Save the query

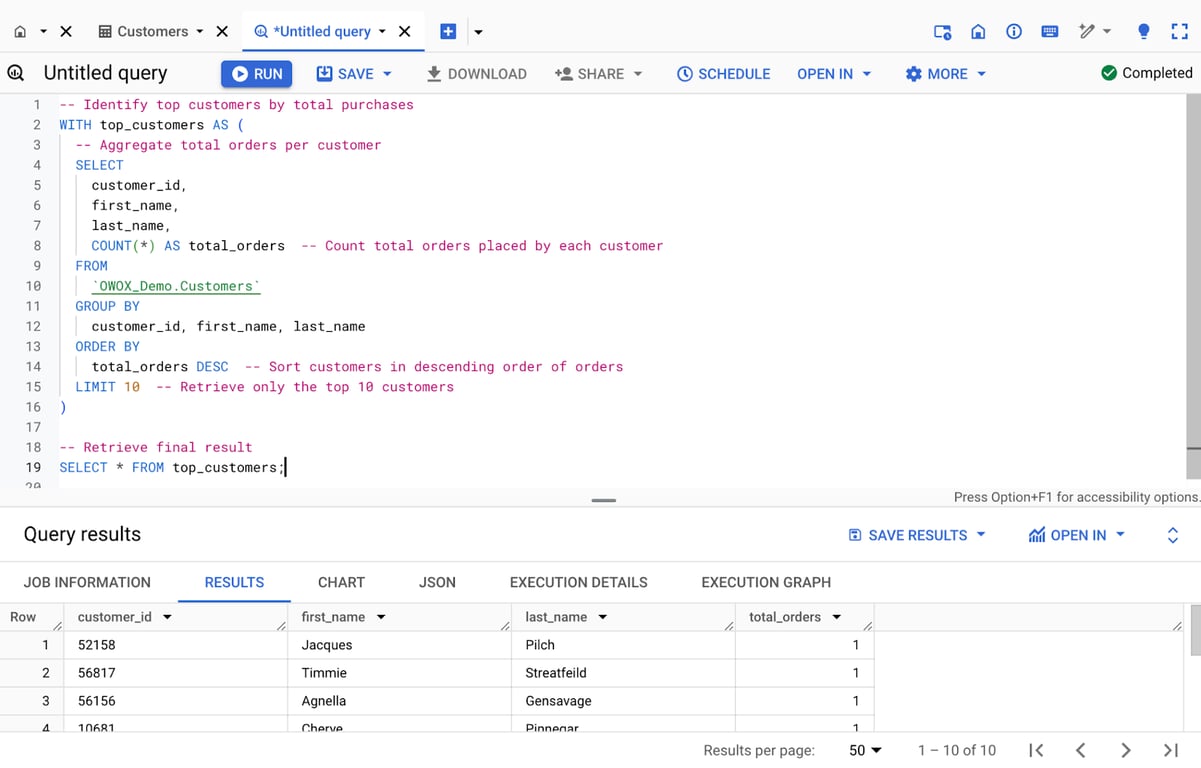click(x=344, y=74)
